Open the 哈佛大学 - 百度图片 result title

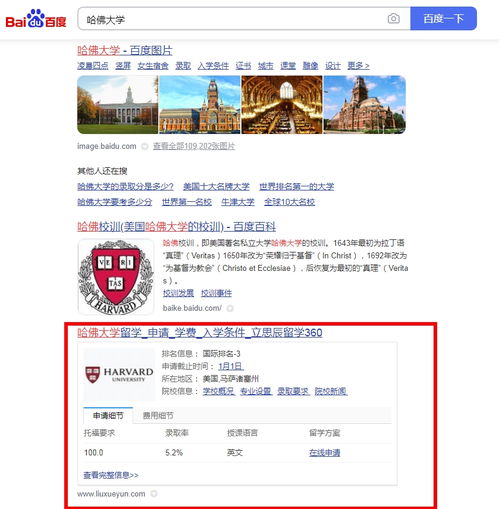(125, 51)
